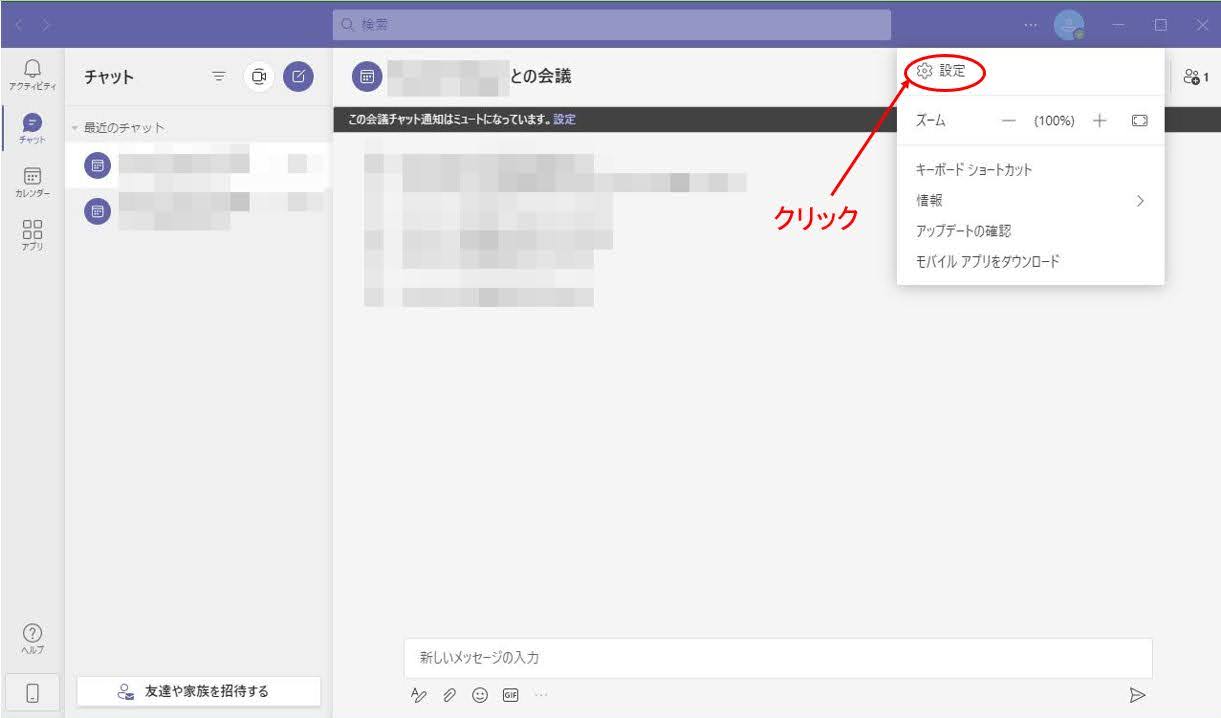
Task: Select 設定 in the dropdown menu
Action: click(941, 70)
